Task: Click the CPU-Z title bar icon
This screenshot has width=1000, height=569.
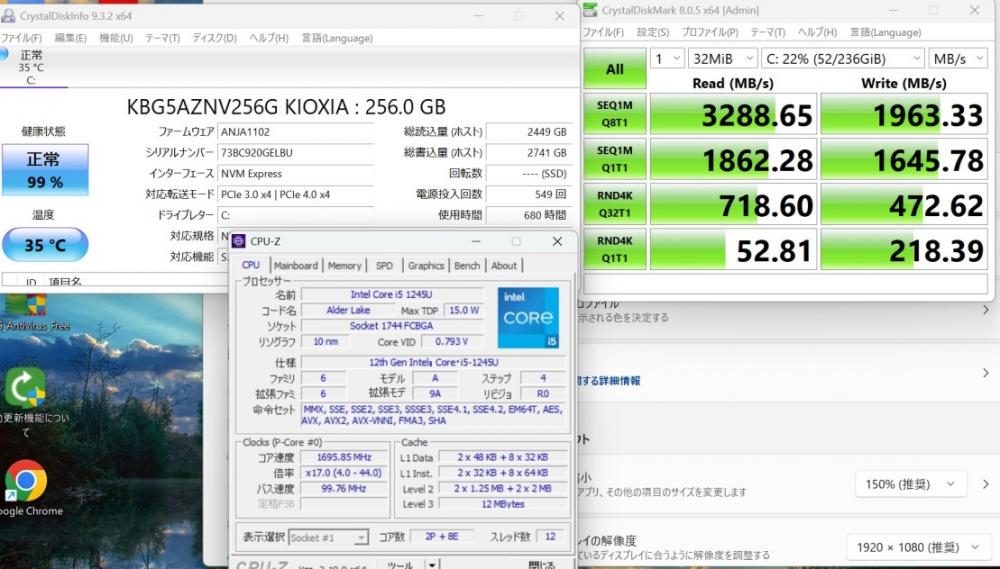Action: pos(239,240)
